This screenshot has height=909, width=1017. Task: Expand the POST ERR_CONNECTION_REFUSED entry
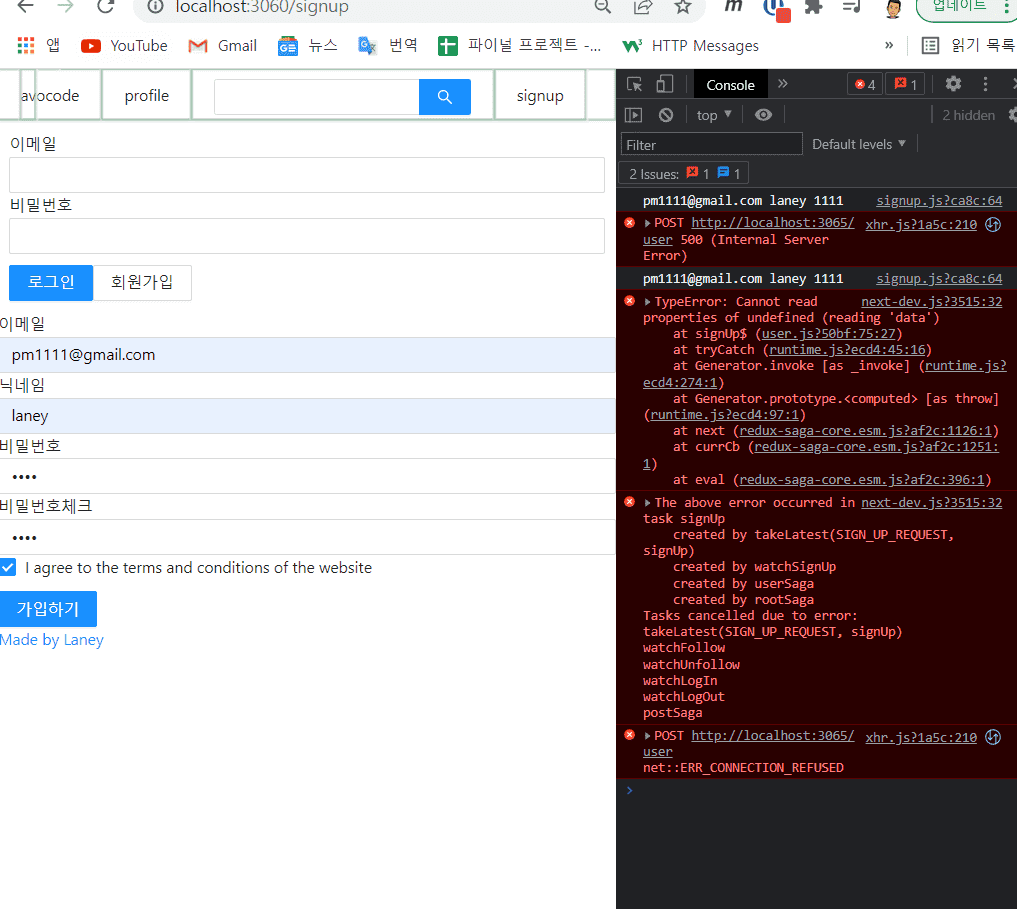[x=647, y=736]
